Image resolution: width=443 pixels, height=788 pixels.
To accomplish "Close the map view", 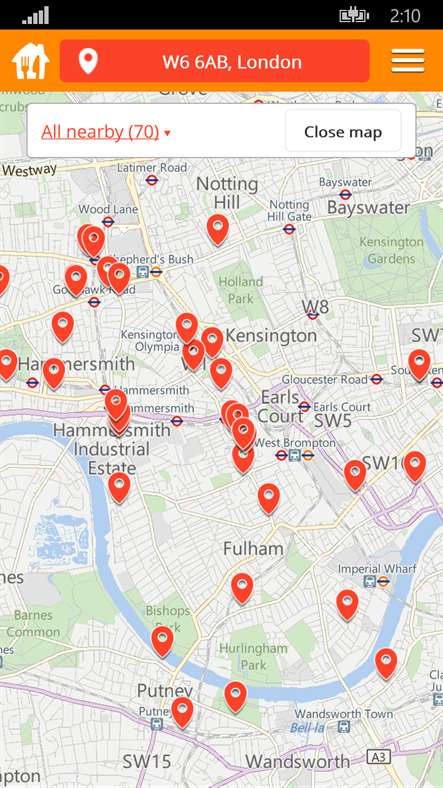I will [x=343, y=132].
